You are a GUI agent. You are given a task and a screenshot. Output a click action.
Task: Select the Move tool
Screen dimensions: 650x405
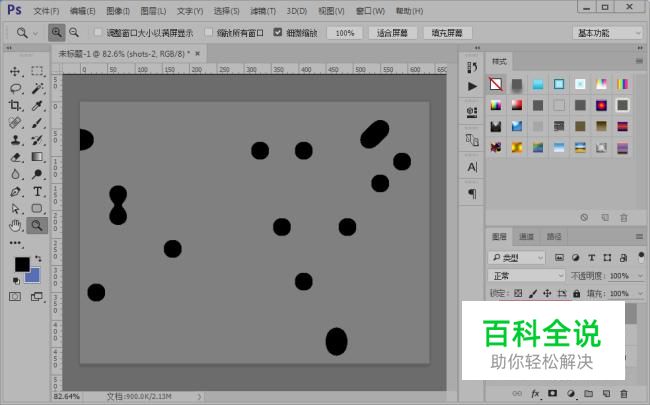[x=15, y=71]
